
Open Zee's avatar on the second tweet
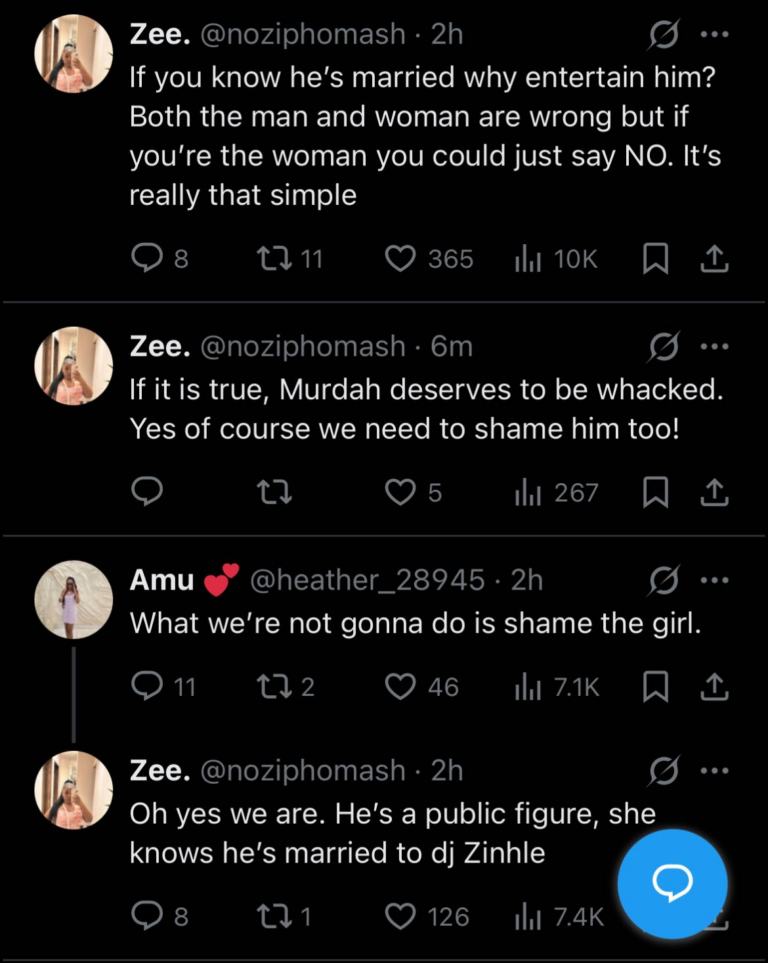point(73,365)
